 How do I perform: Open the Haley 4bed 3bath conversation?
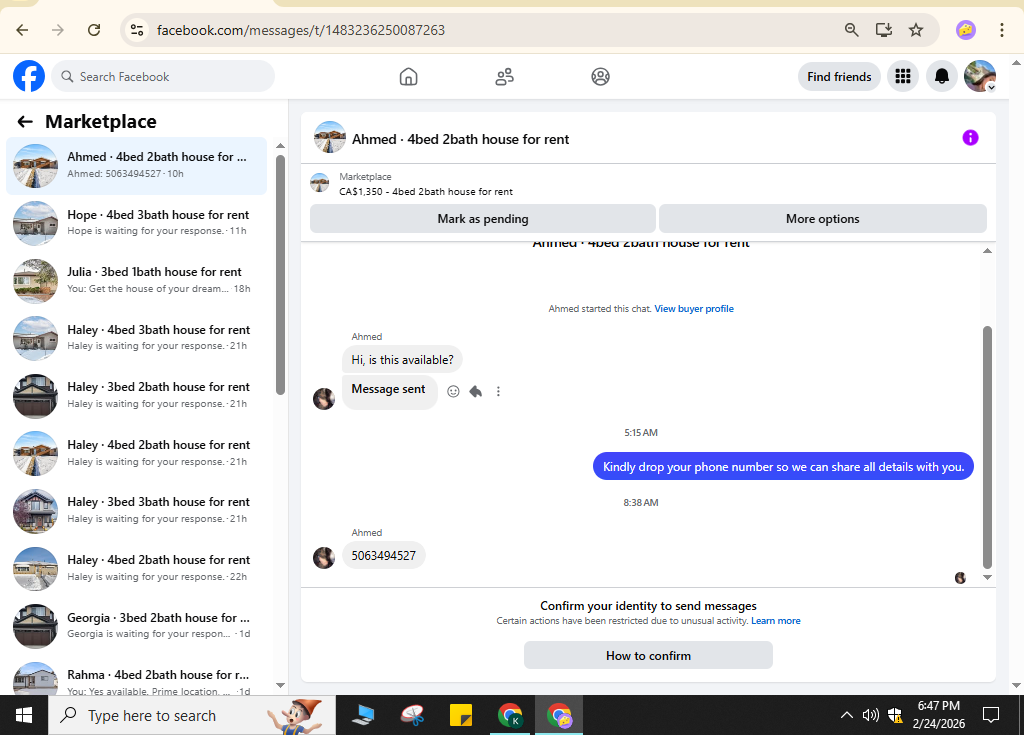(x=136, y=338)
